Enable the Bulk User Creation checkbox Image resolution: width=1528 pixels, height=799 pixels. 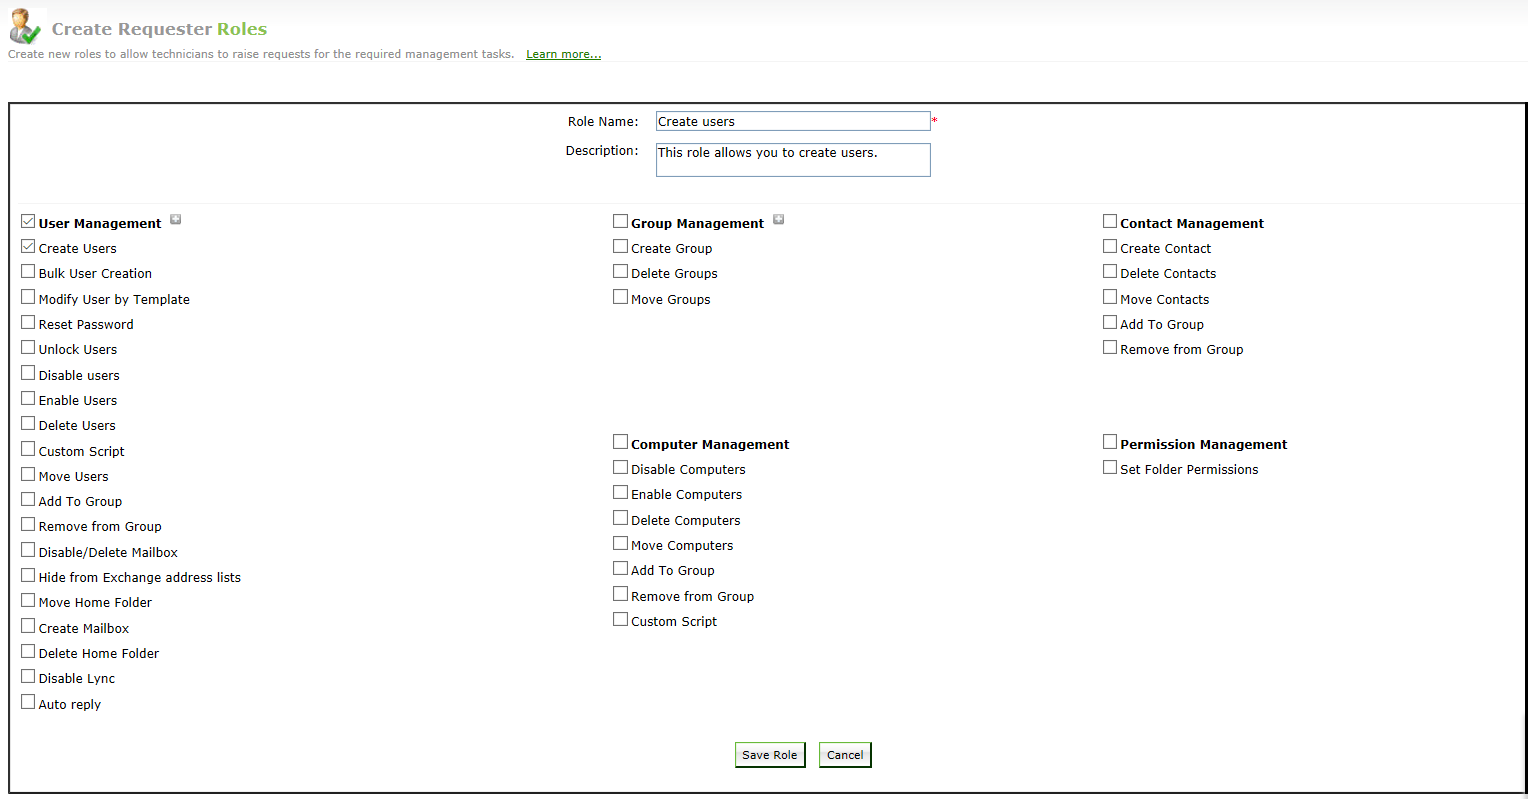point(28,271)
